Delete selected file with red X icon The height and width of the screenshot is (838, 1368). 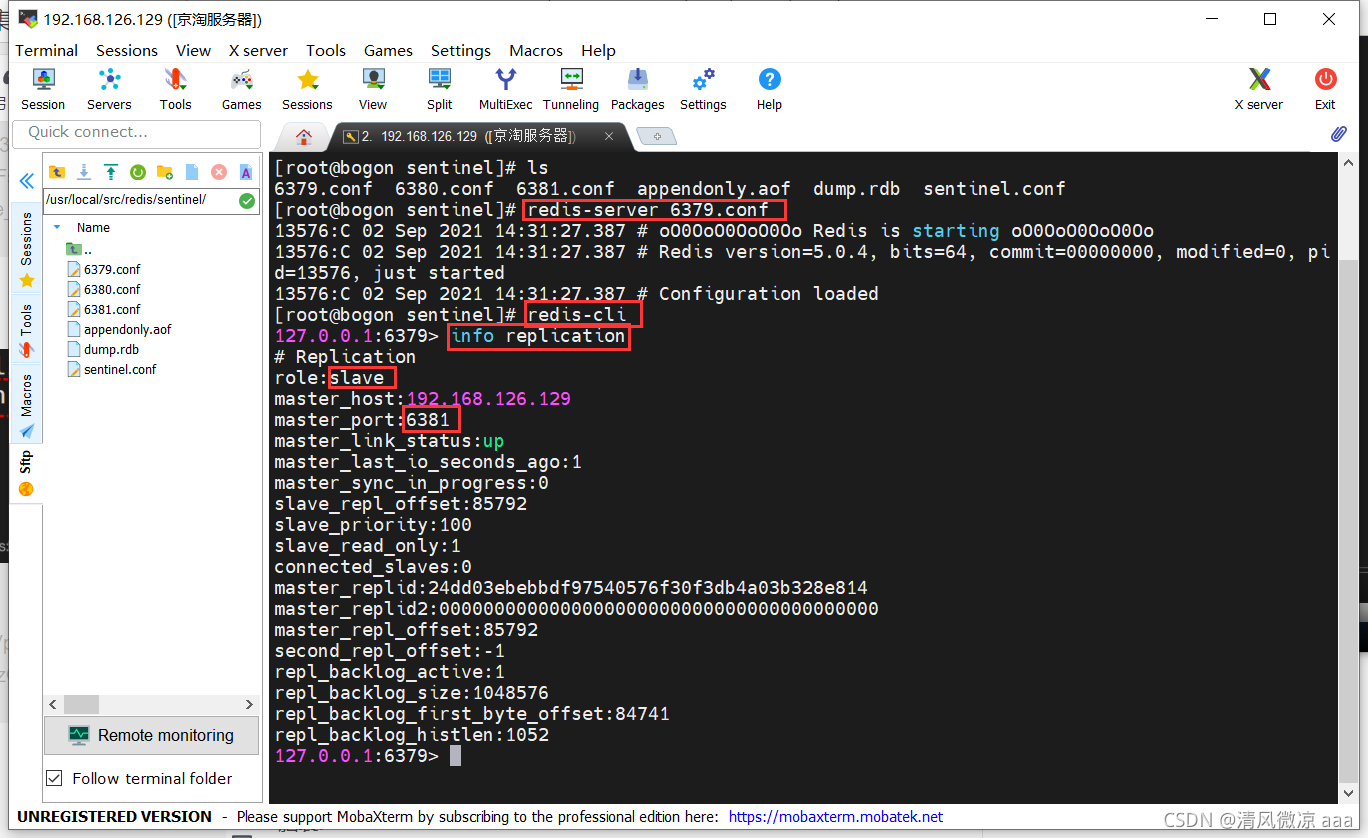(x=219, y=172)
